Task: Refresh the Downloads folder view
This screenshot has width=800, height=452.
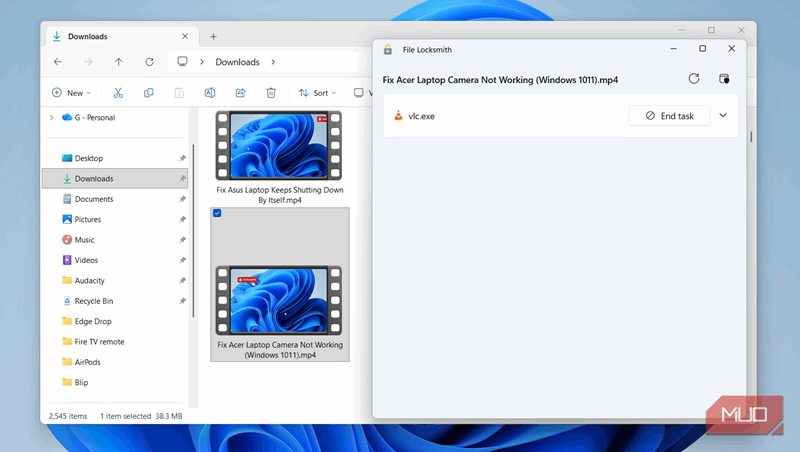Action: [149, 62]
